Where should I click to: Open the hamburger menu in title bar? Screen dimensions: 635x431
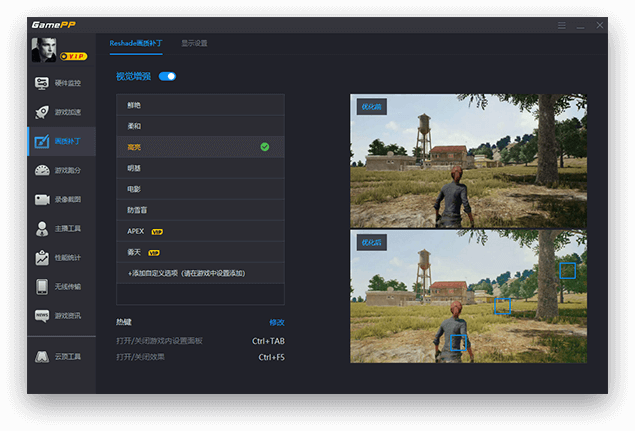click(562, 26)
